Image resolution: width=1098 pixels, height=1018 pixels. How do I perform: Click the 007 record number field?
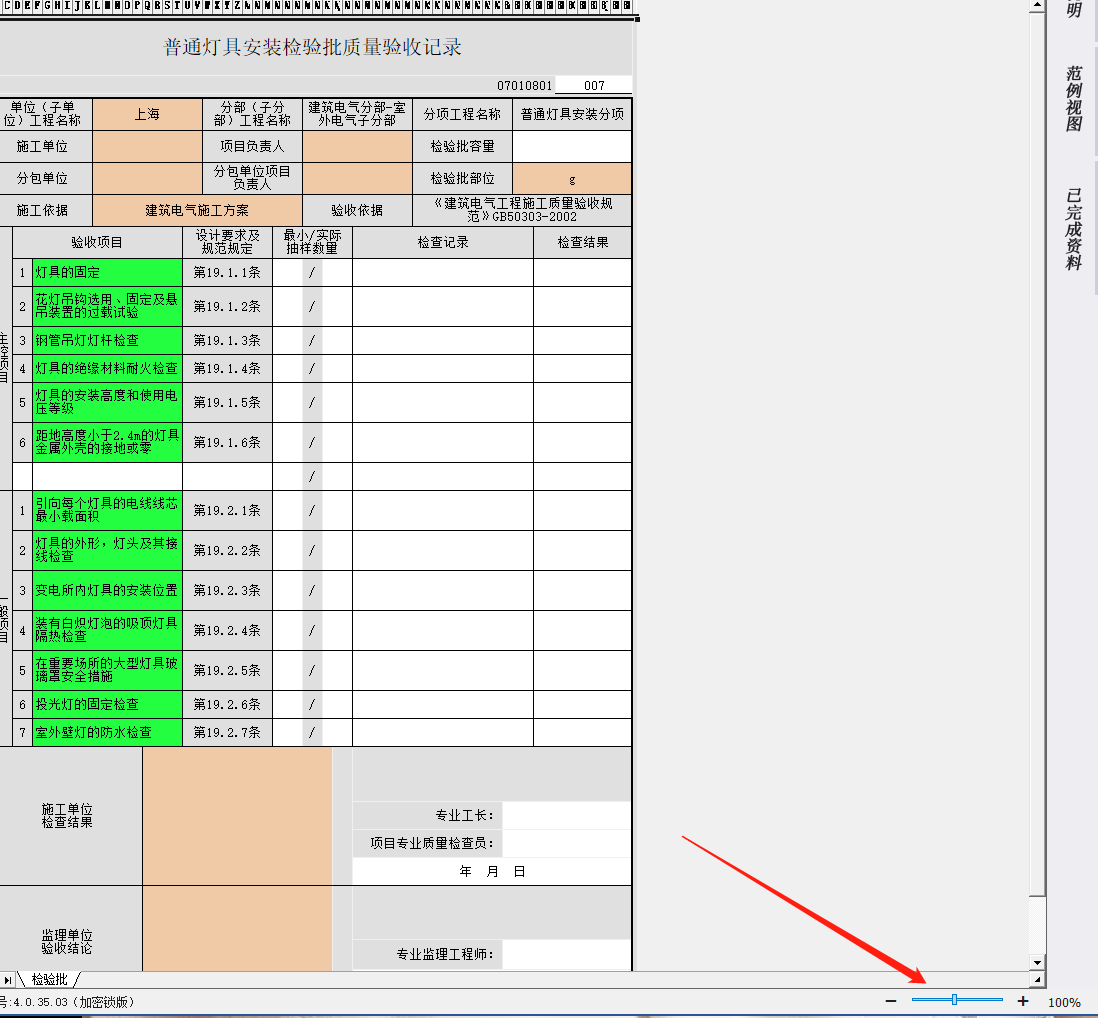tap(594, 85)
